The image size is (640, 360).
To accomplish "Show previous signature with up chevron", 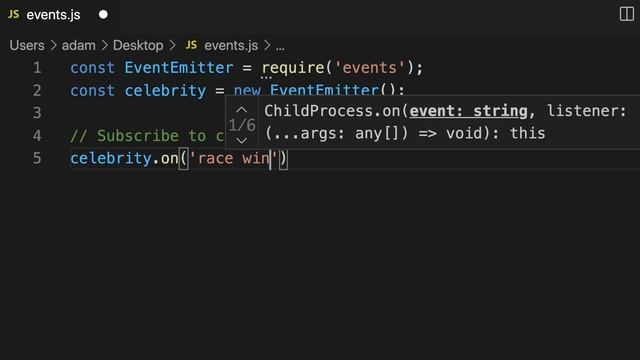I will point(242,110).
